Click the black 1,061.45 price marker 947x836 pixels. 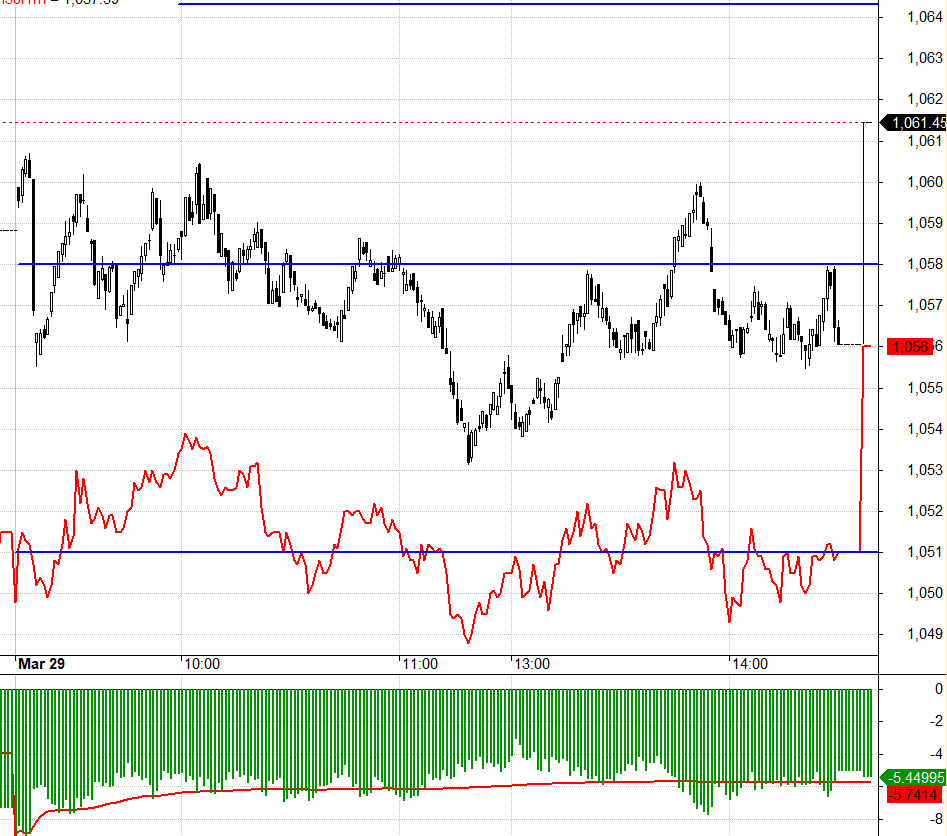tap(914, 123)
